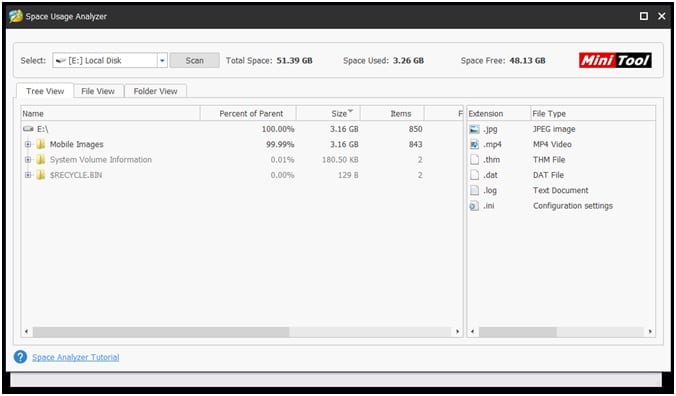Click the 850 items count
Screen dimensions: 676x396
[416, 129]
